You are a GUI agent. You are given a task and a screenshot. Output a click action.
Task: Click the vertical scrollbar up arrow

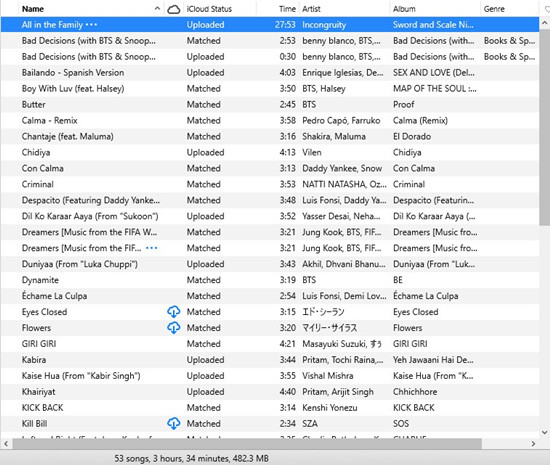(x=544, y=23)
